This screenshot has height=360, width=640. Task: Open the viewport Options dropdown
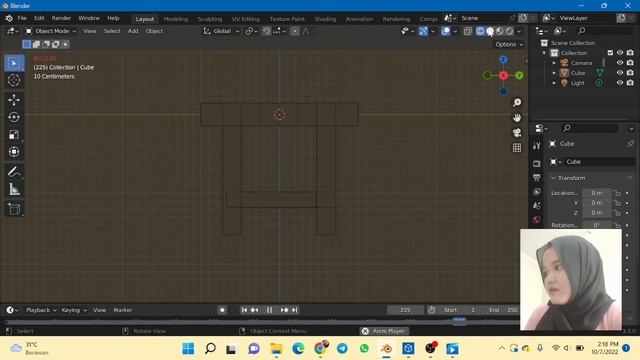tap(509, 44)
